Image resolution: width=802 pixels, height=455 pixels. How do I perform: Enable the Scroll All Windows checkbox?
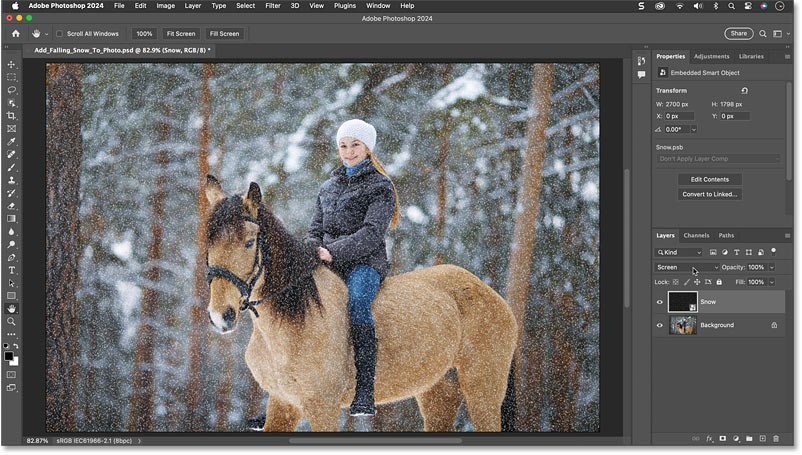[59, 33]
